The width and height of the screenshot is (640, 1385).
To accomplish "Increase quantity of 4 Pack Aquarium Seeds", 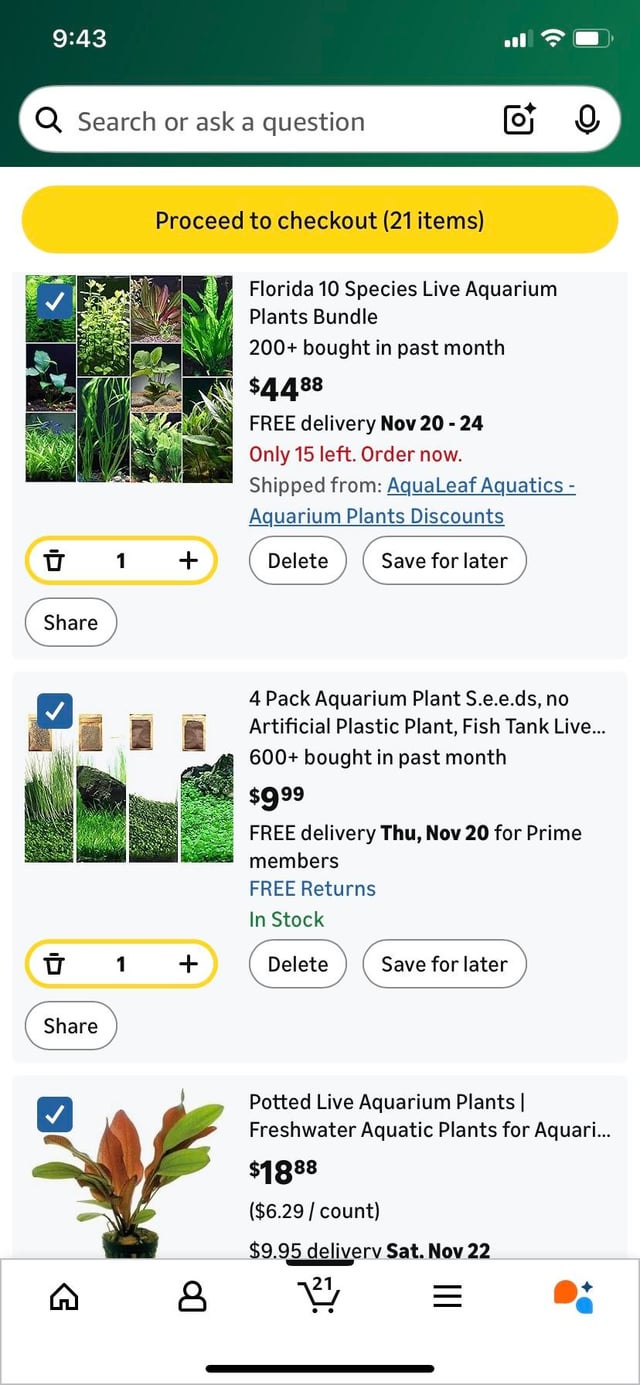I will coord(188,964).
